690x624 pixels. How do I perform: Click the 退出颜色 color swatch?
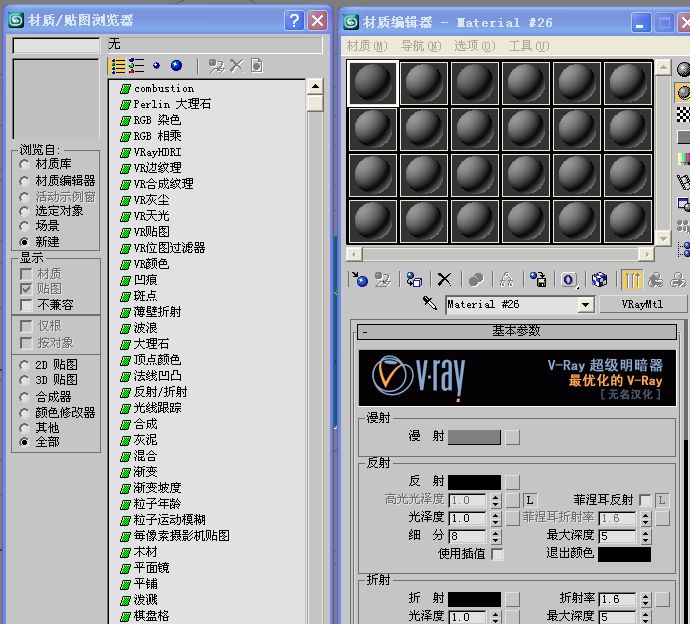pyautogui.click(x=624, y=554)
